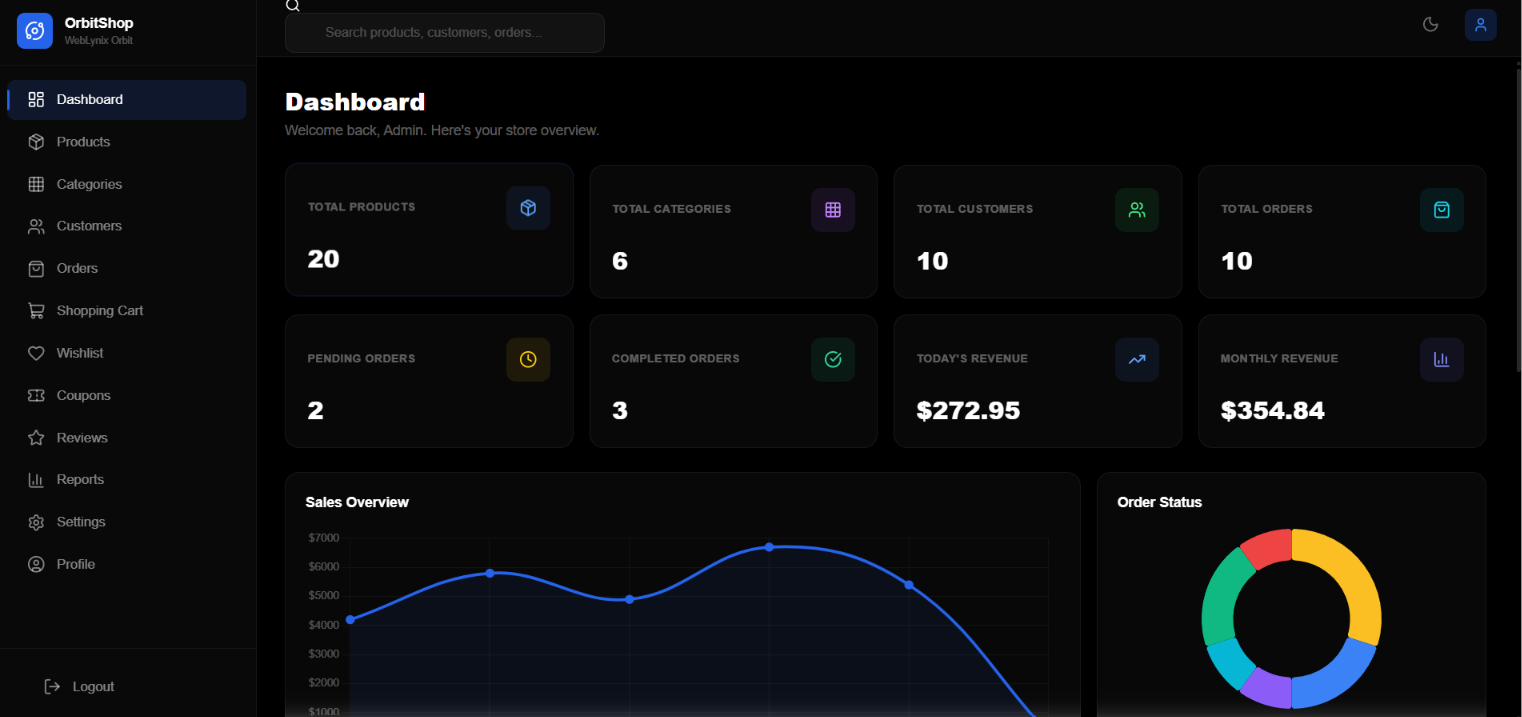
Task: Open the user avatar menu
Action: [x=1480, y=25]
